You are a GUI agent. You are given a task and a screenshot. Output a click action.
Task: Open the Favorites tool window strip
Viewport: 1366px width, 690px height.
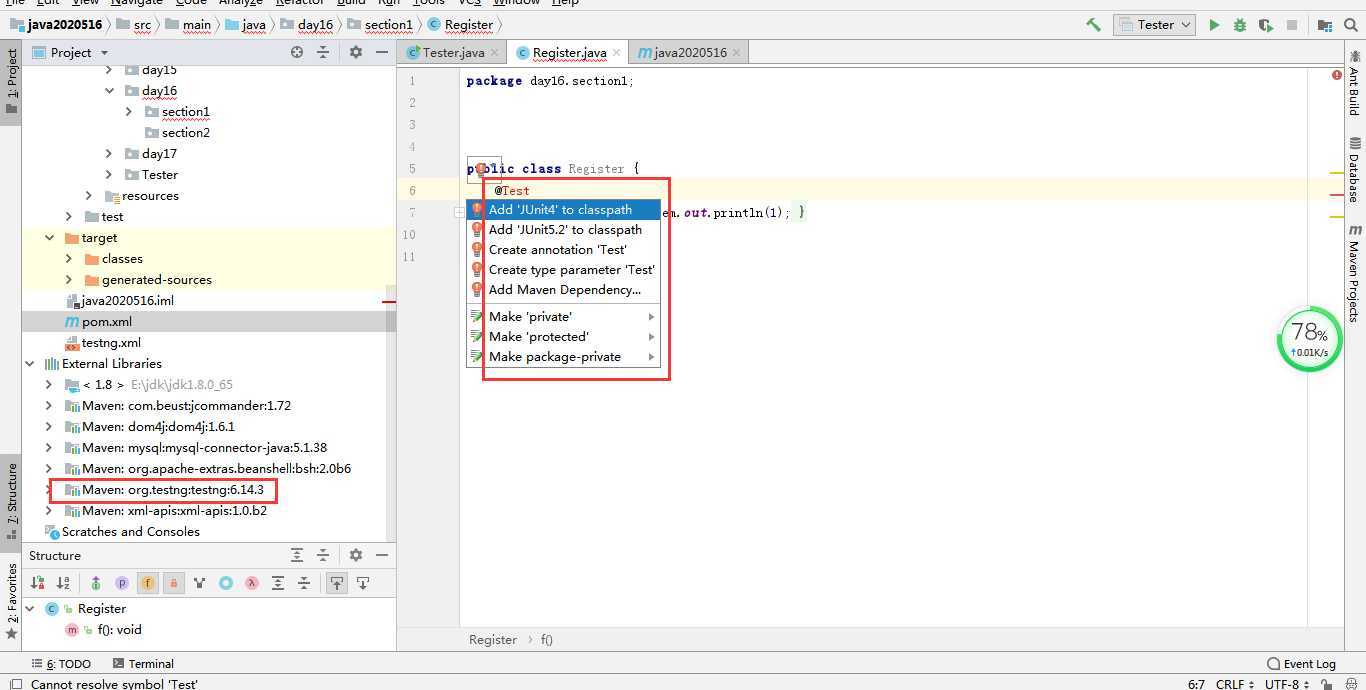click(11, 600)
